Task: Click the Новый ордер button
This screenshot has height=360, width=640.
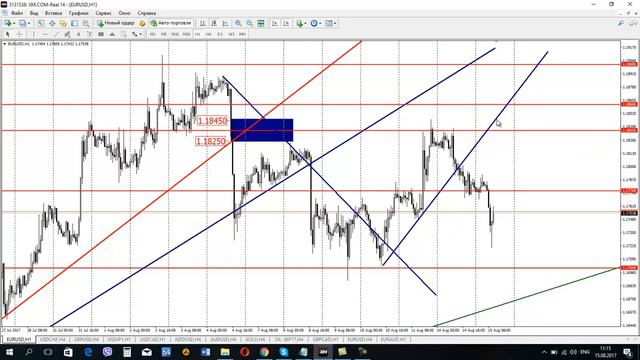Action: [x=116, y=23]
